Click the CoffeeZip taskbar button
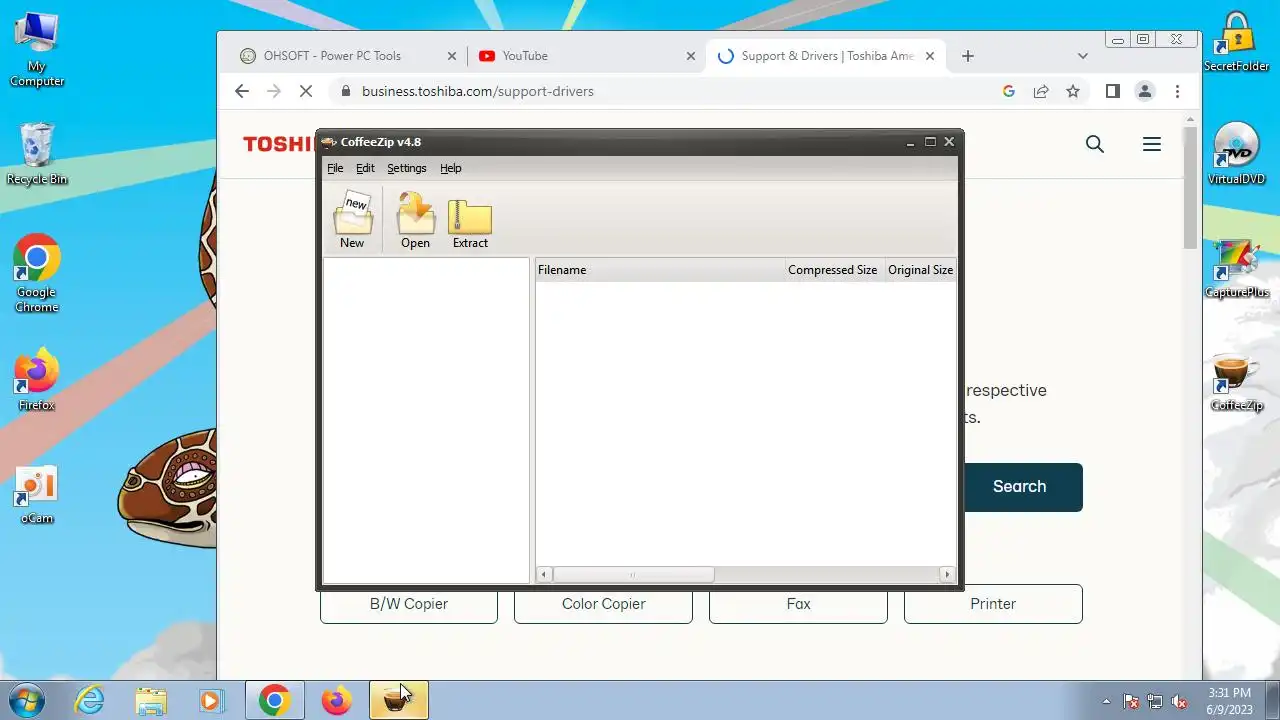 coord(399,700)
